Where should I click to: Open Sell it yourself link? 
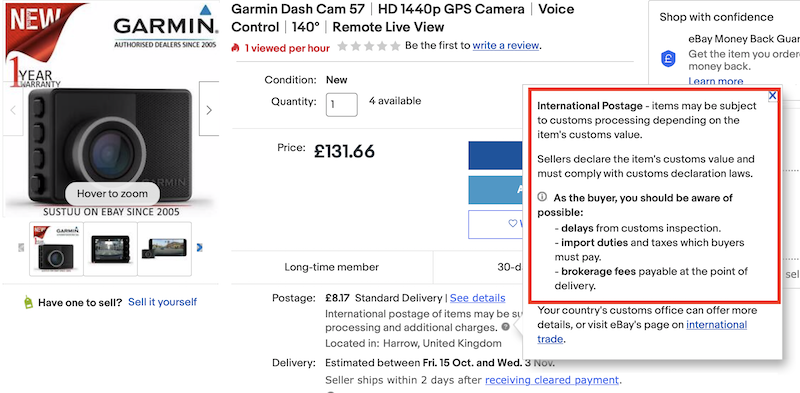click(x=162, y=302)
